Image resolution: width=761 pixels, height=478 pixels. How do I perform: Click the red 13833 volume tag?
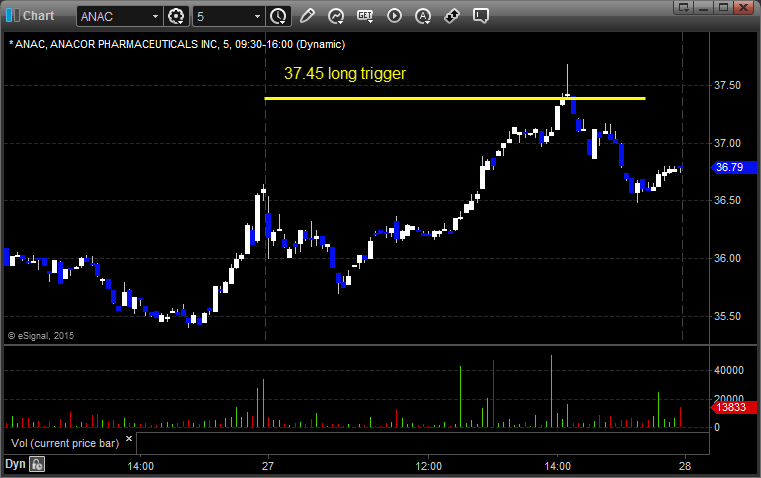[733, 407]
